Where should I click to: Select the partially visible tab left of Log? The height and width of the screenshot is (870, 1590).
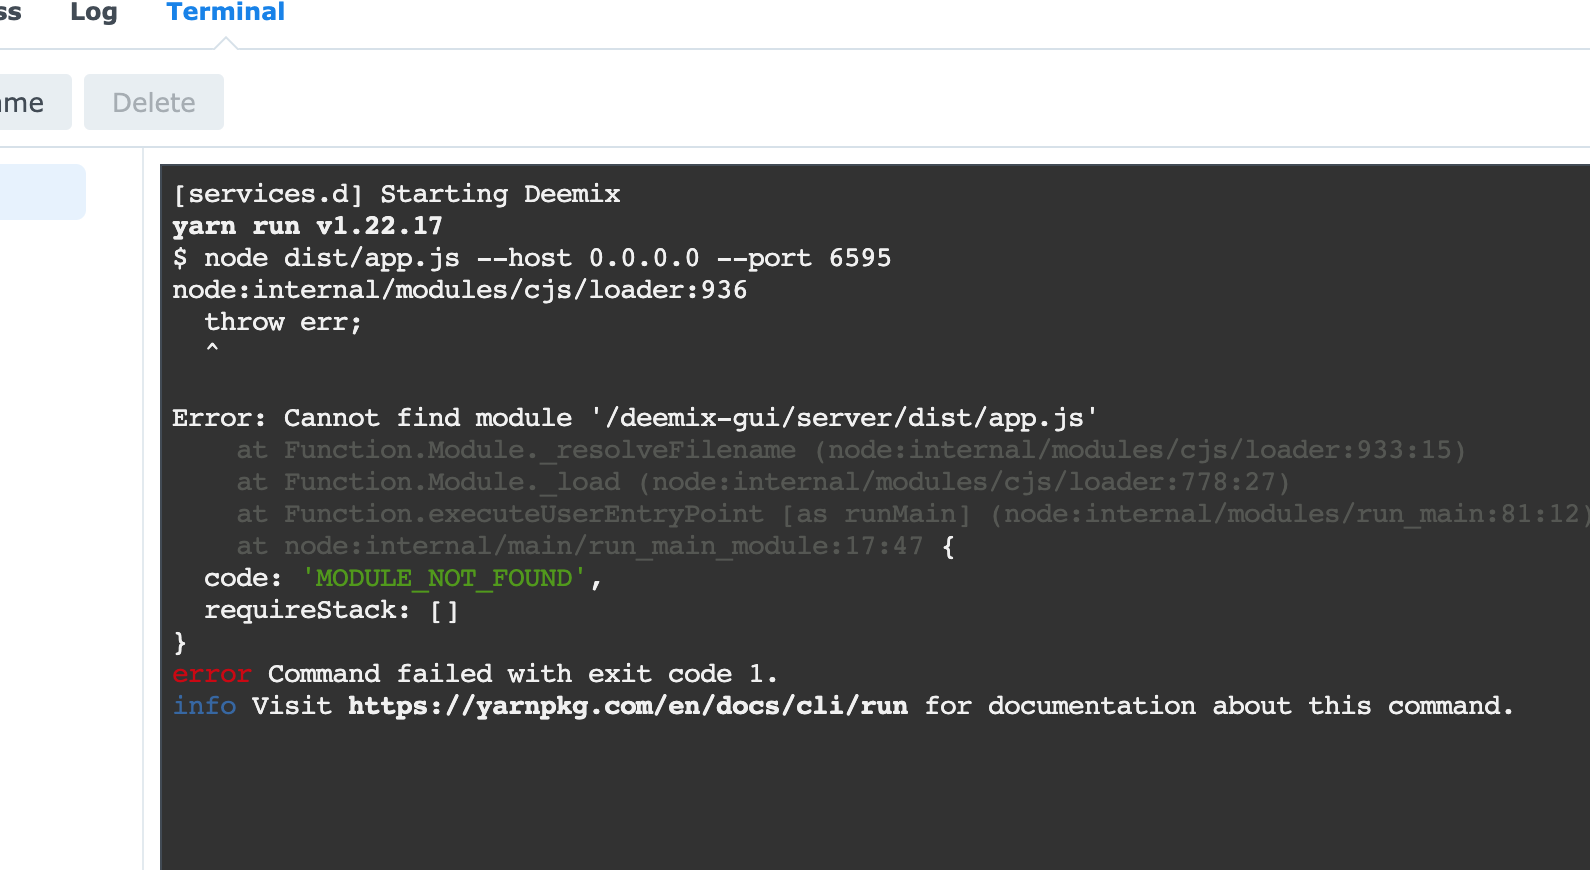click(x=10, y=13)
